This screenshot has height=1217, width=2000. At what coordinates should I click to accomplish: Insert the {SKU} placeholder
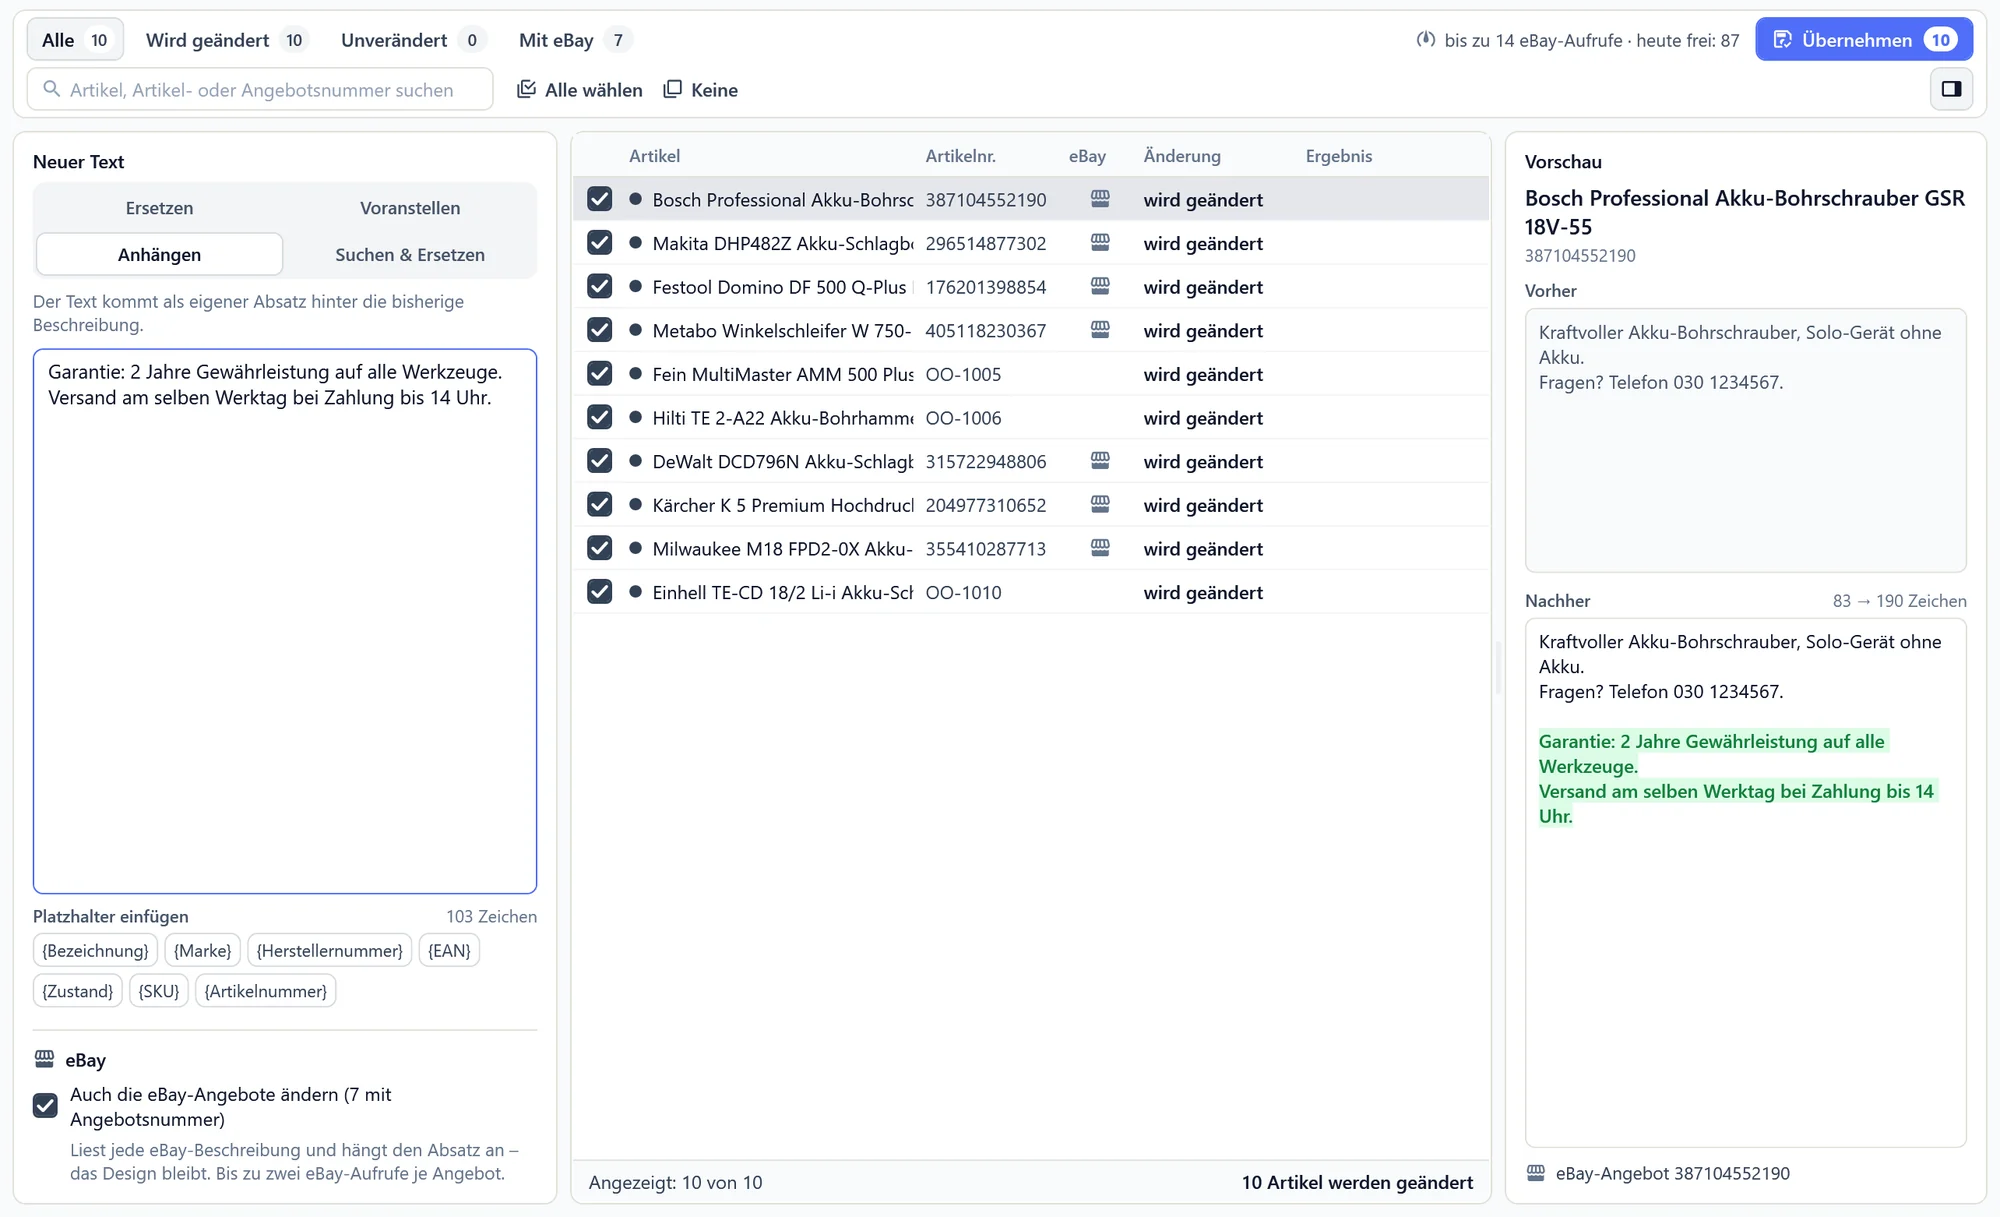[x=158, y=991]
